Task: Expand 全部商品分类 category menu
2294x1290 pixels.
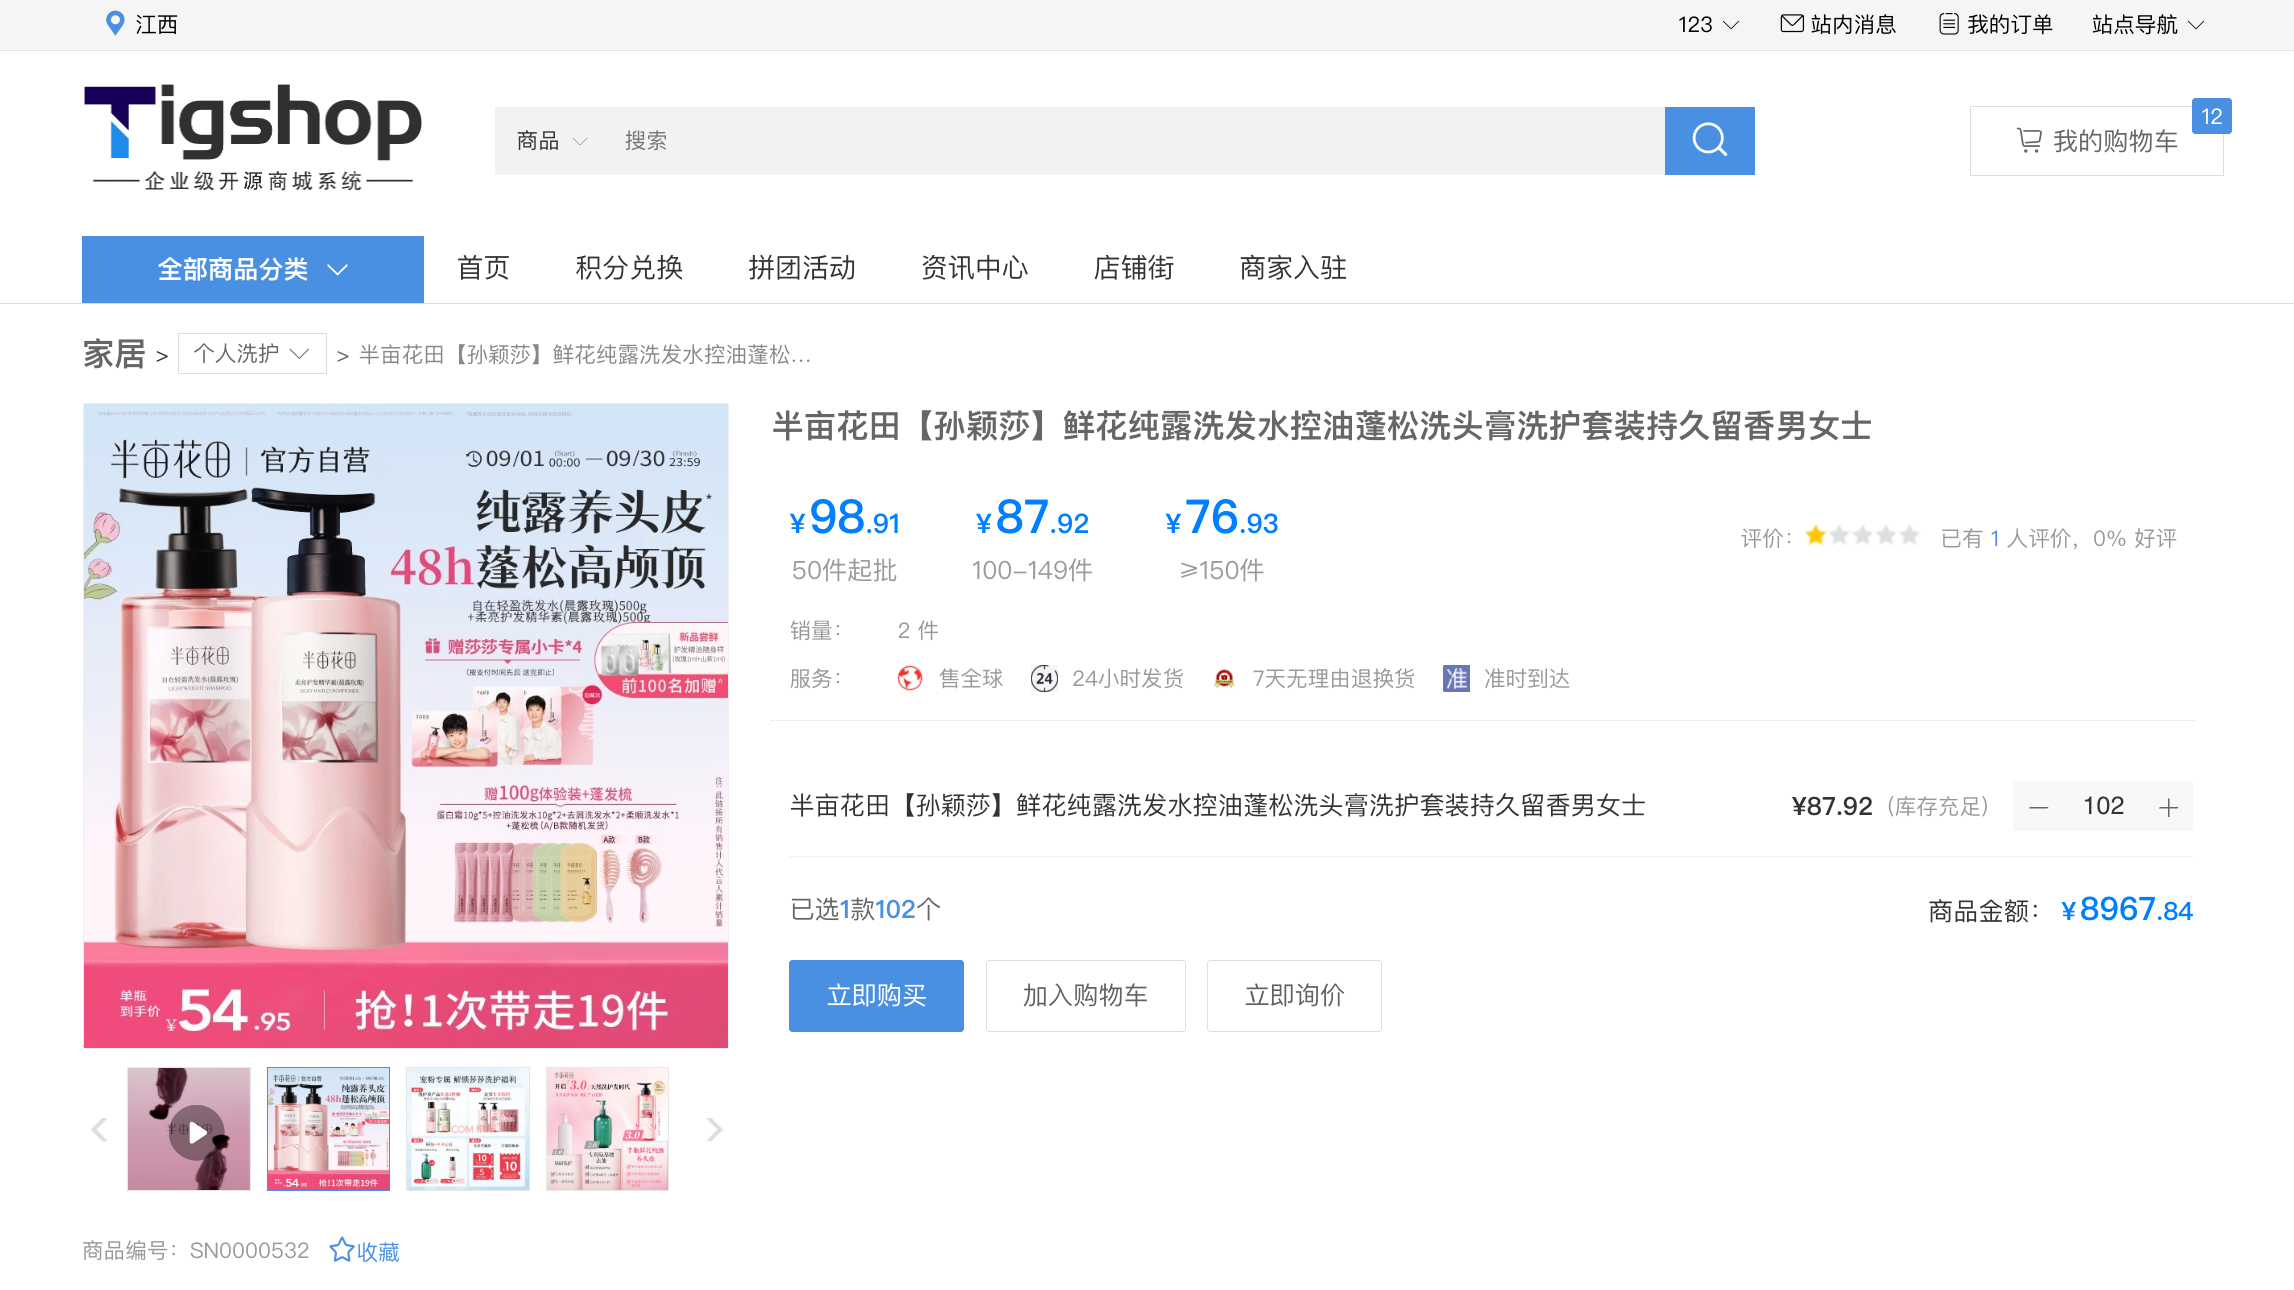Action: pos(253,269)
